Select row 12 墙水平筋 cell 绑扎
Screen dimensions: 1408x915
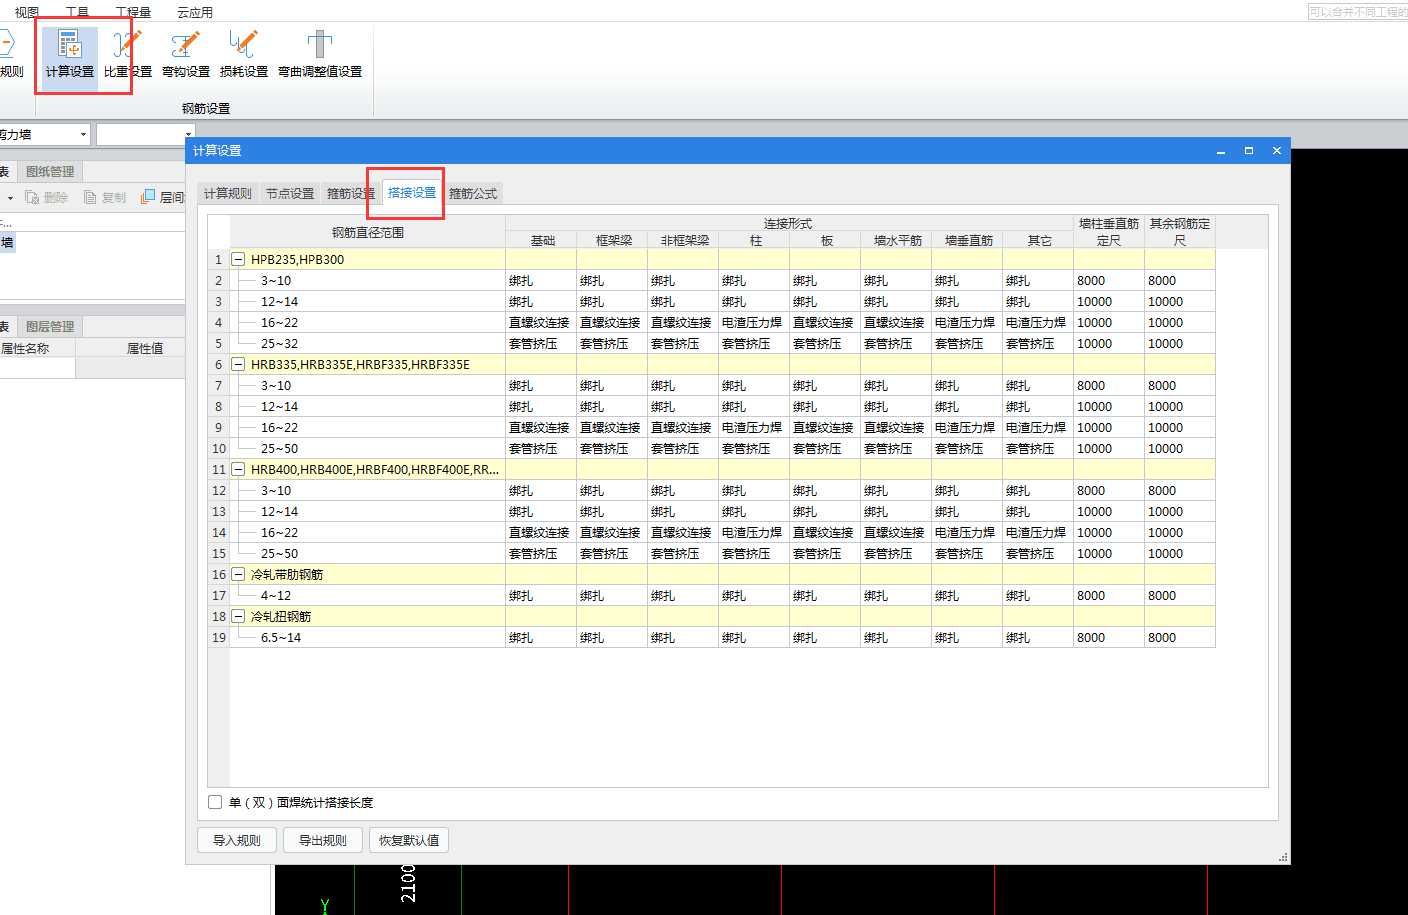click(x=896, y=490)
